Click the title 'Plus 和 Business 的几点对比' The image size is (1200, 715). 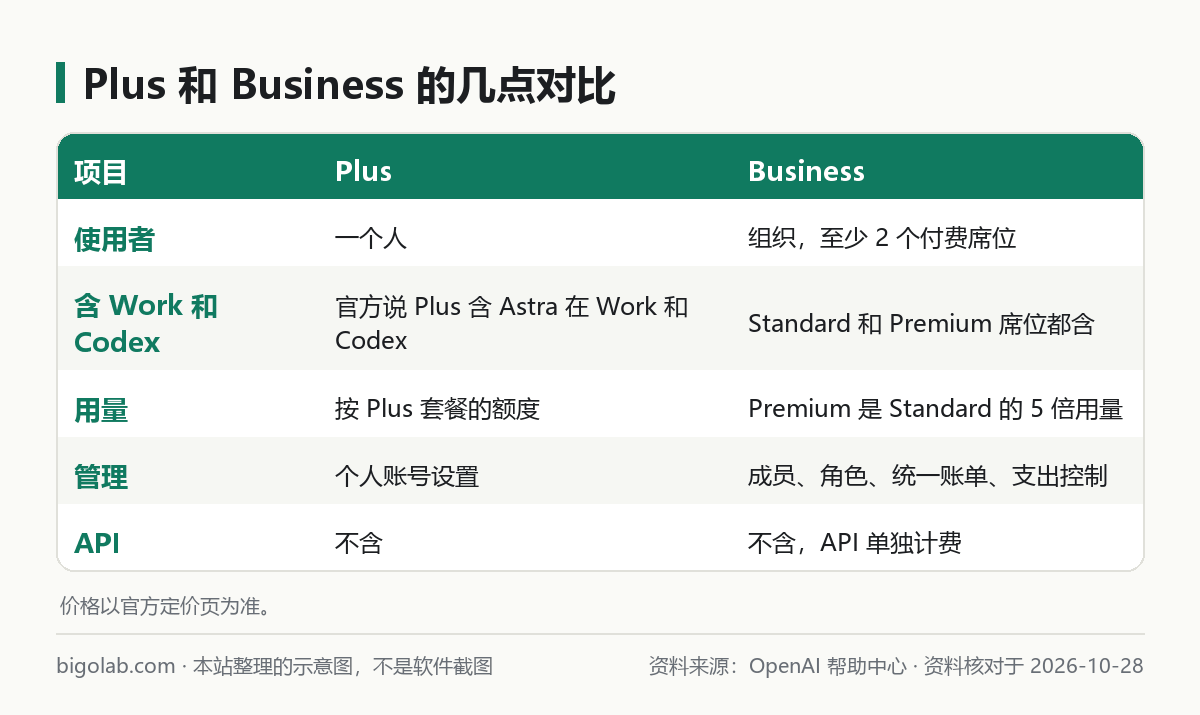pos(349,86)
